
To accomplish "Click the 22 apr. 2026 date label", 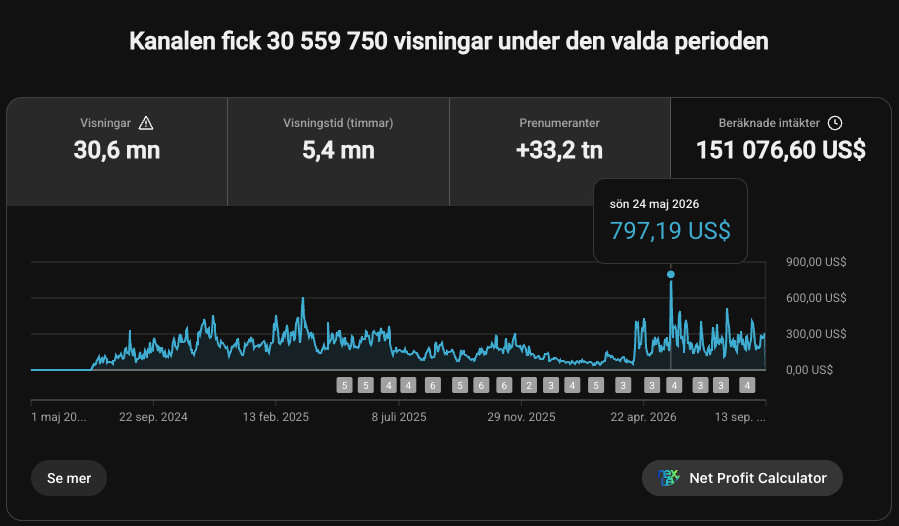I will click(x=643, y=417).
